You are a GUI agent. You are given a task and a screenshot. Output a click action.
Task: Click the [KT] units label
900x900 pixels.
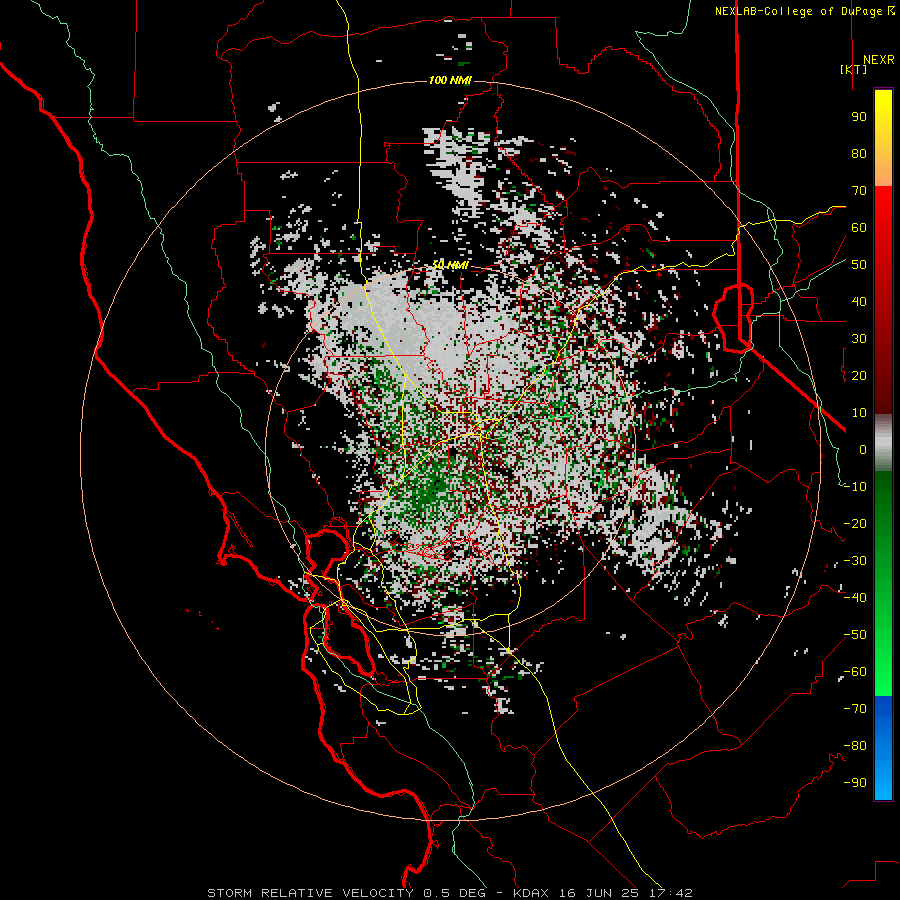coord(854,69)
